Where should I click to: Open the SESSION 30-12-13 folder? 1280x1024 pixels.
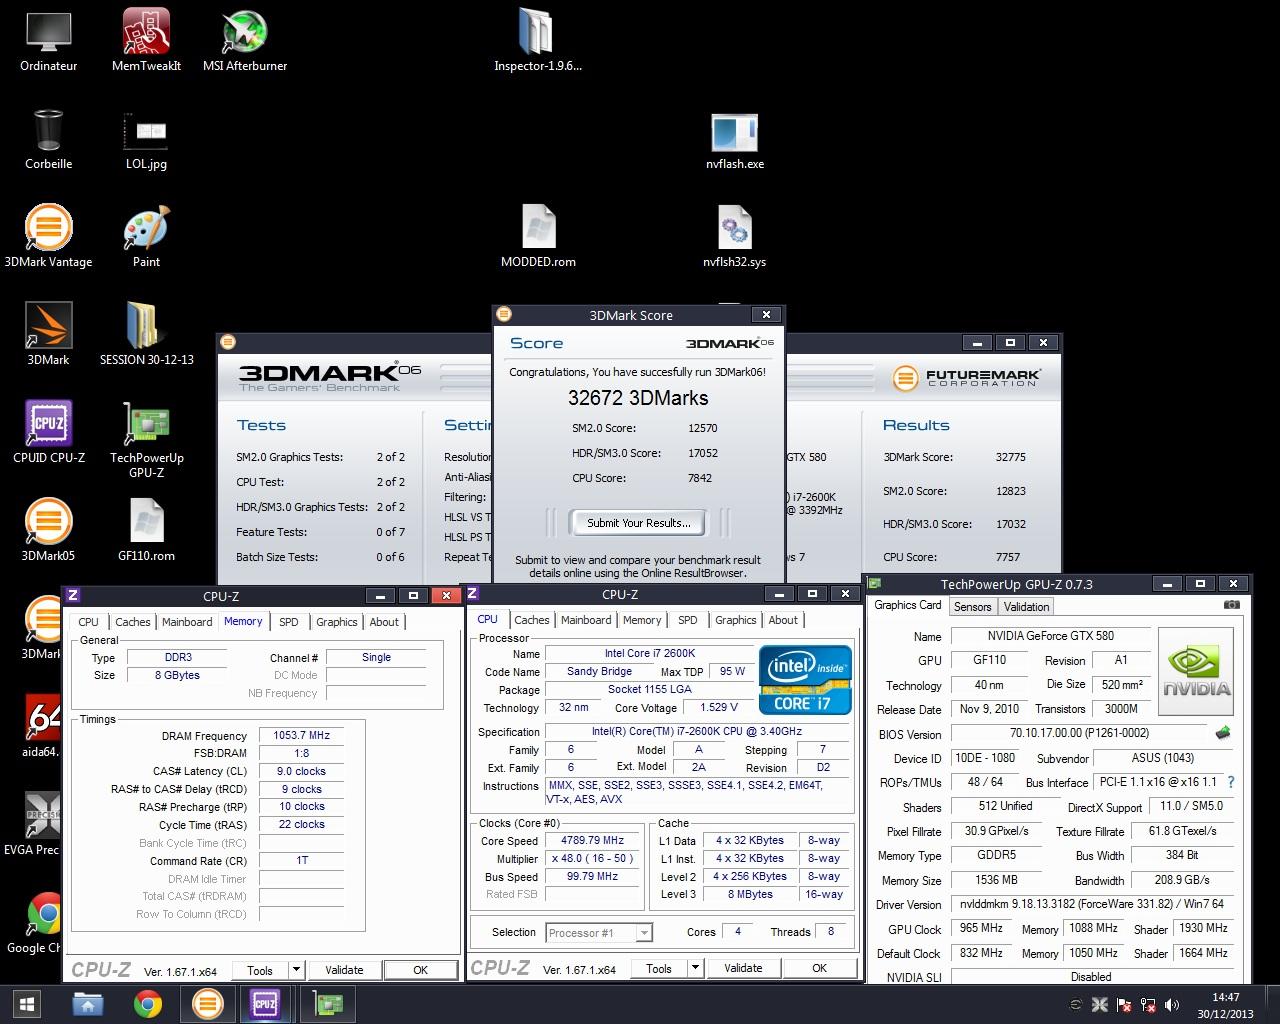(x=146, y=334)
